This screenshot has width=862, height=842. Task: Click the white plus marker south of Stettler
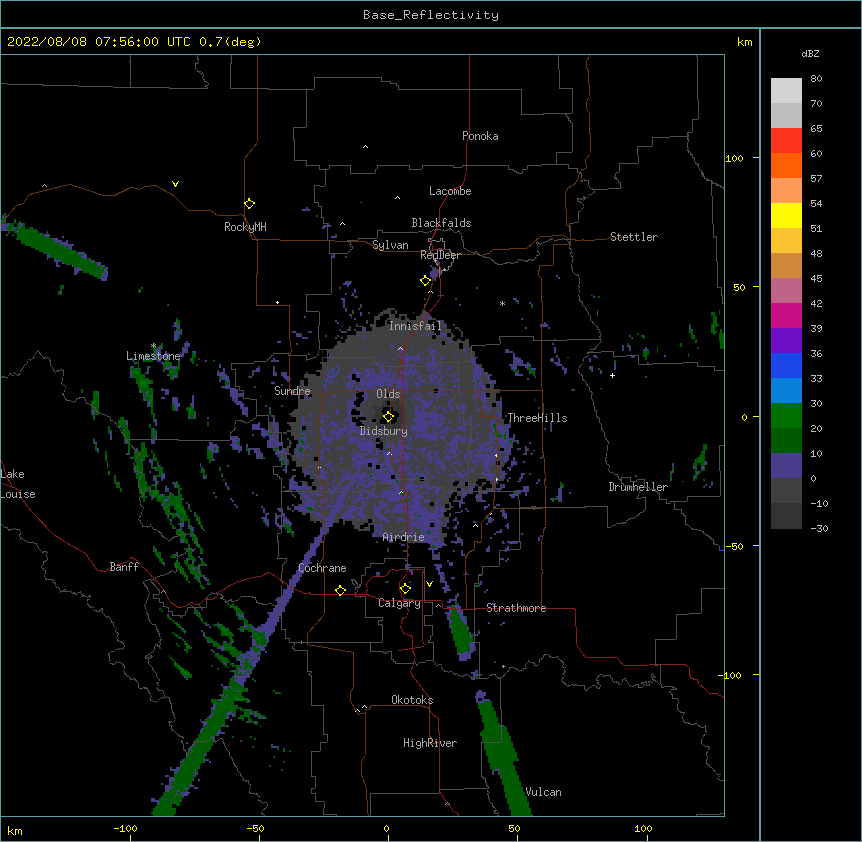point(612,375)
